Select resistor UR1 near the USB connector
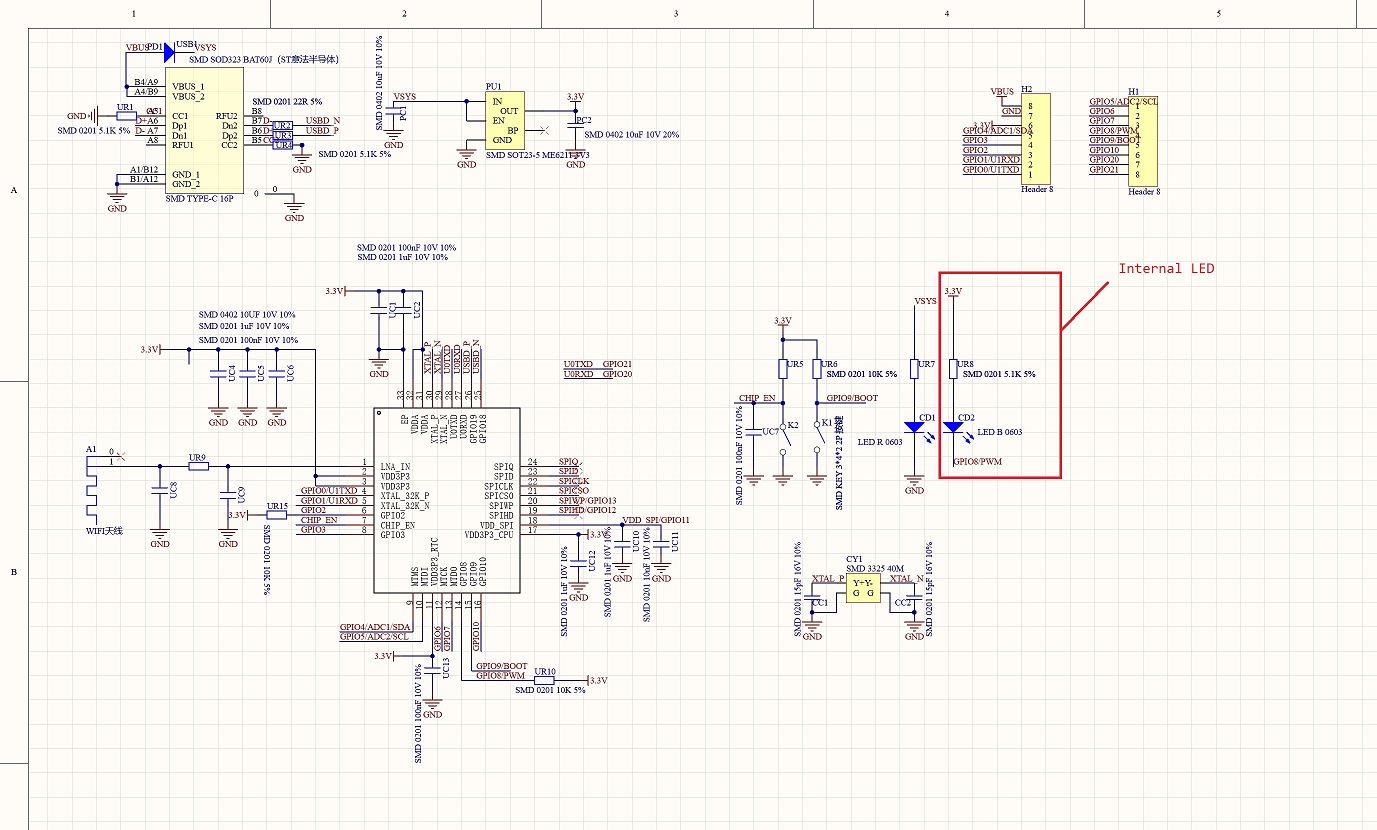The width and height of the screenshot is (1377, 830). pyautogui.click(x=126, y=115)
